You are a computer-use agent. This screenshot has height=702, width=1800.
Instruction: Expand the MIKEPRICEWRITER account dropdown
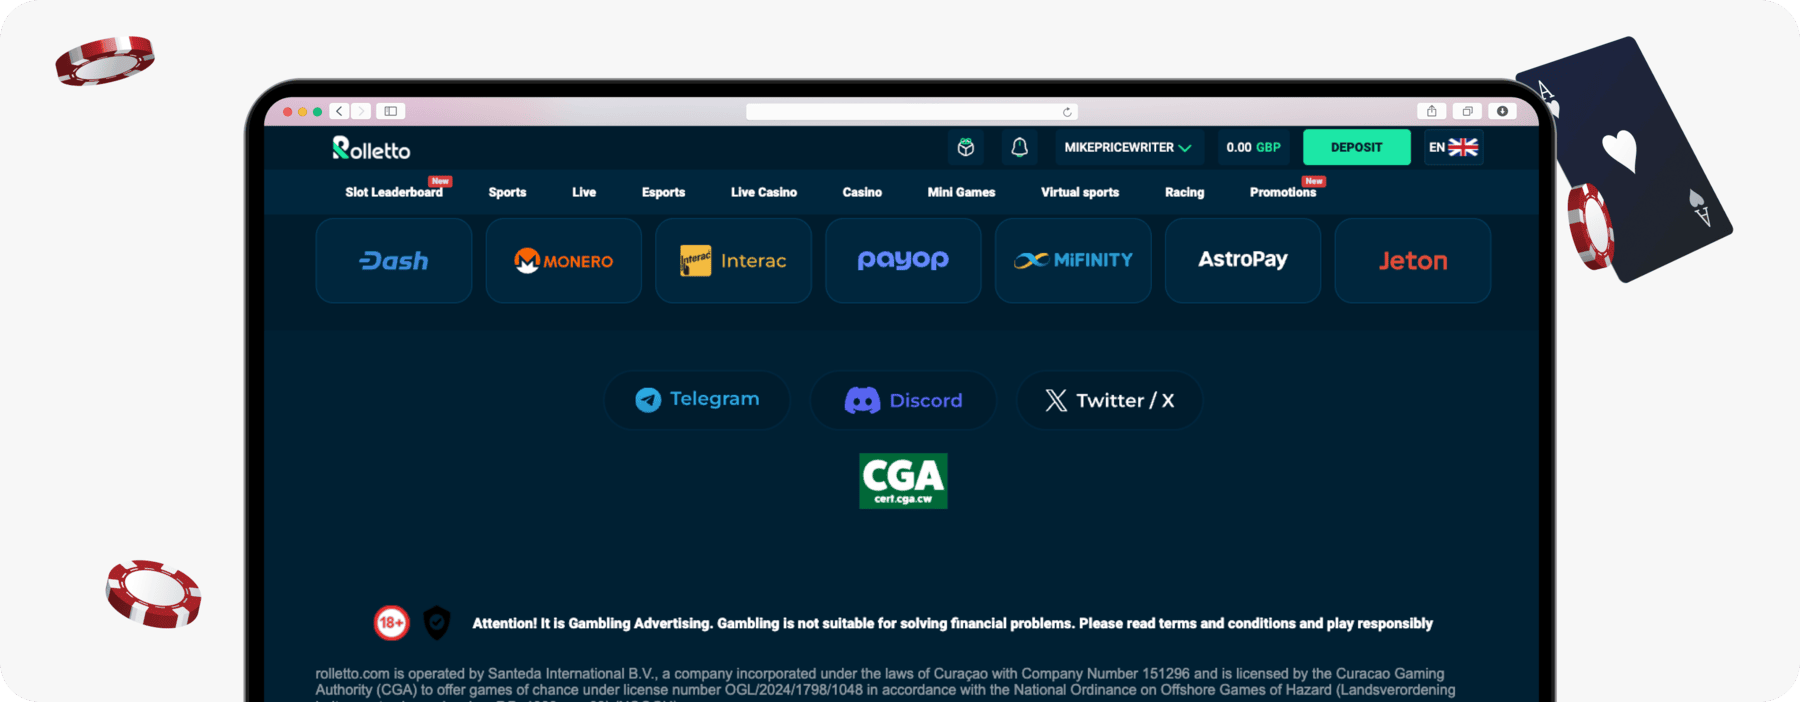tap(1128, 147)
